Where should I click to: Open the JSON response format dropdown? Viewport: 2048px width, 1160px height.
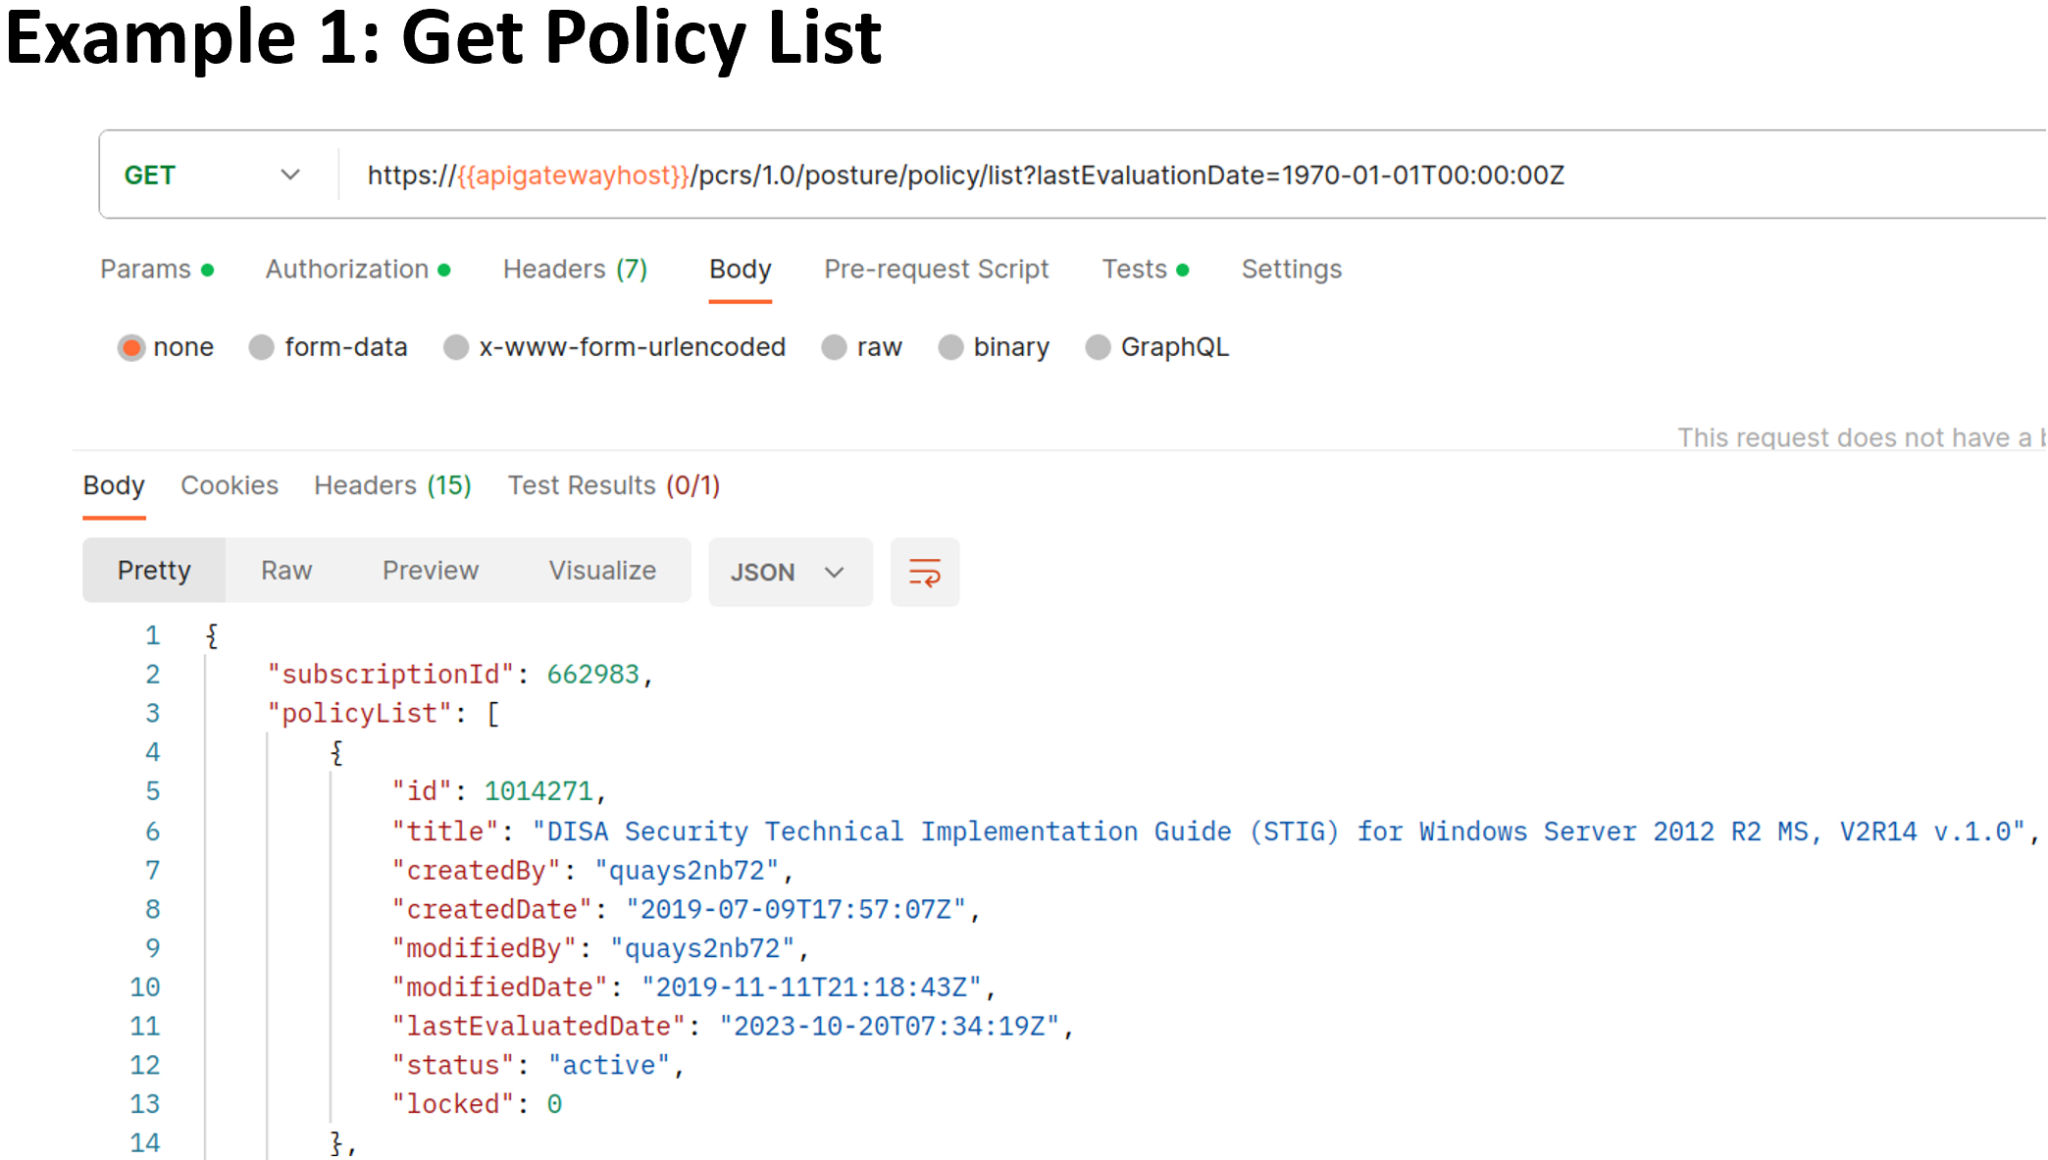[789, 572]
